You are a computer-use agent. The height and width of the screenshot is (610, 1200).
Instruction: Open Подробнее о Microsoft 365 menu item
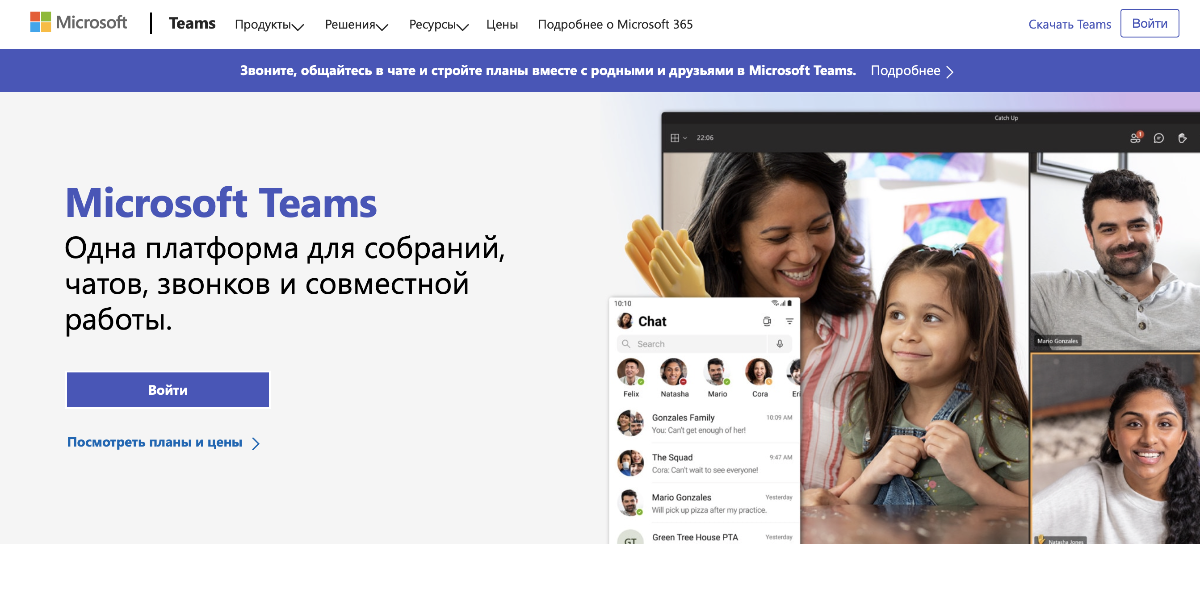615,24
